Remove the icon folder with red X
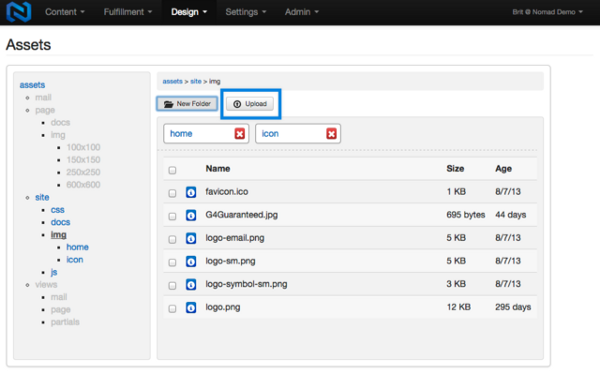The height and width of the screenshot is (373, 600). coord(331,134)
